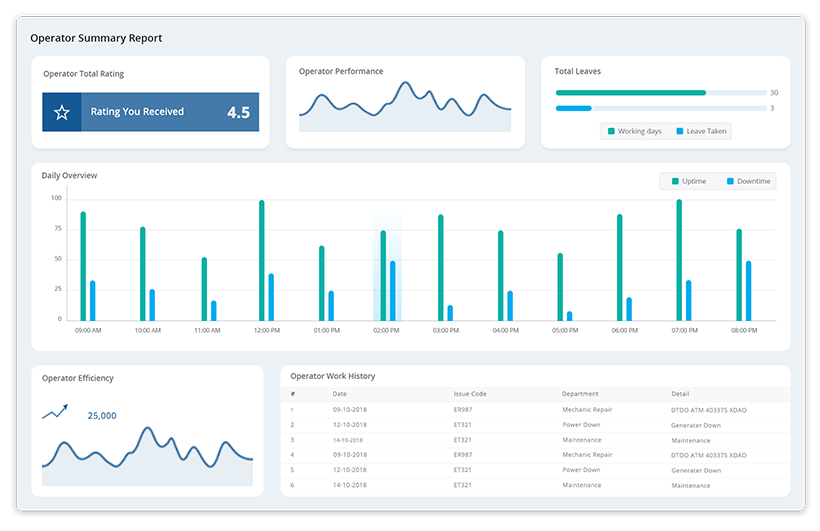820x531 pixels.
Task: Click the upward trend arrow icon
Action: point(55,411)
